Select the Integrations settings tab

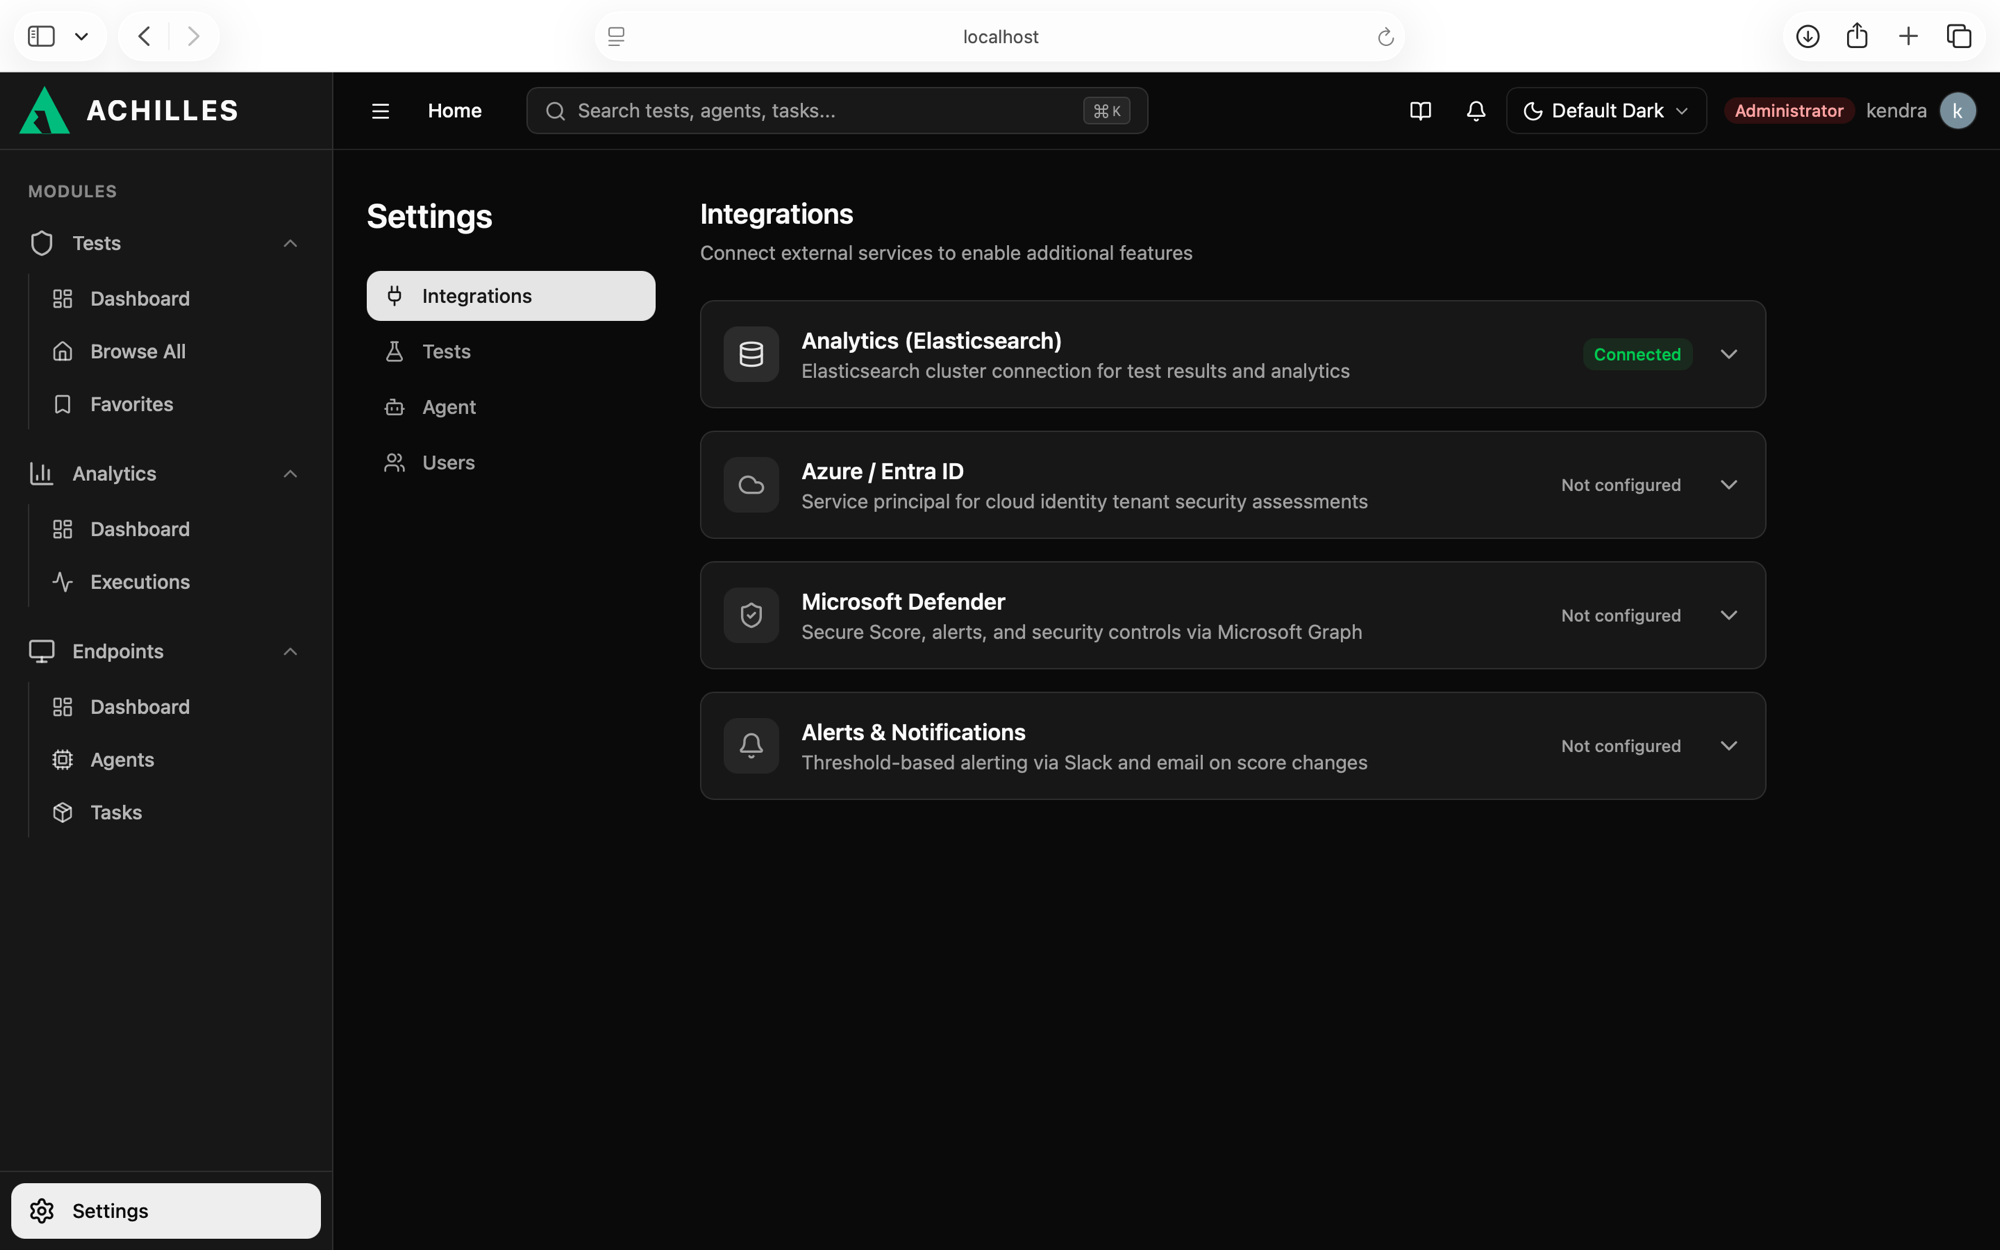coord(511,296)
